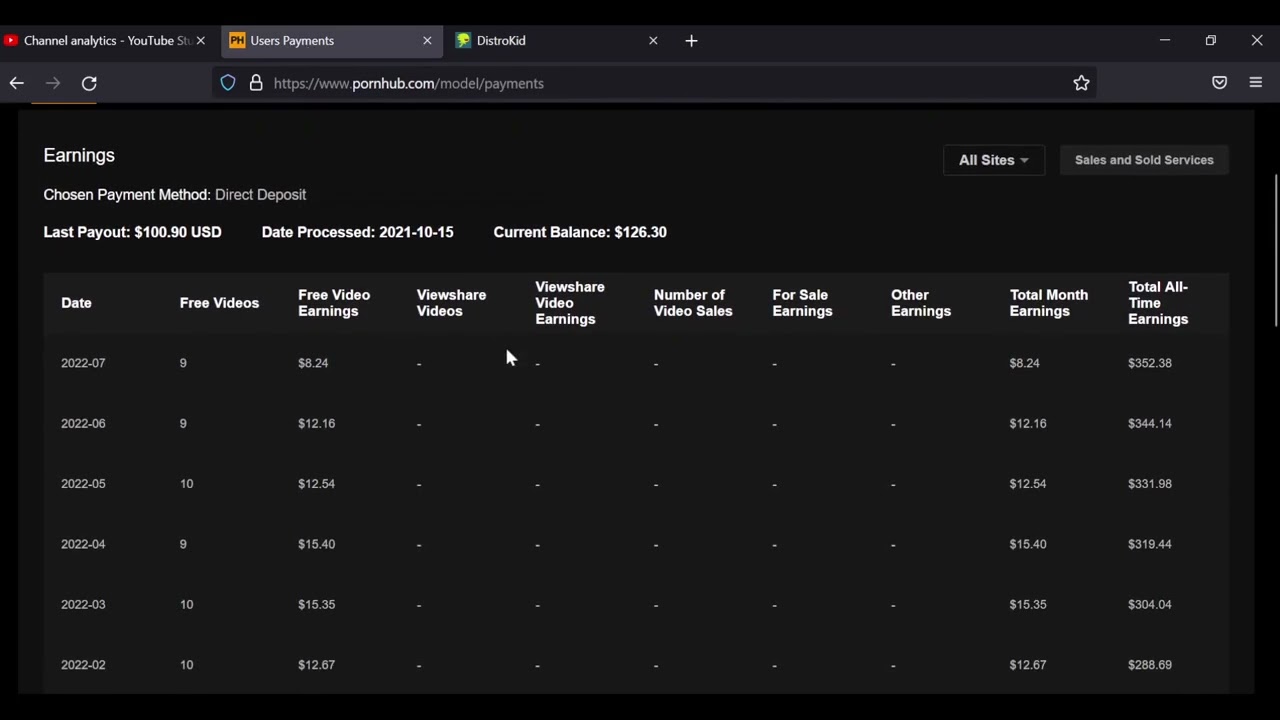Select the 2022-05 date cell

click(83, 484)
